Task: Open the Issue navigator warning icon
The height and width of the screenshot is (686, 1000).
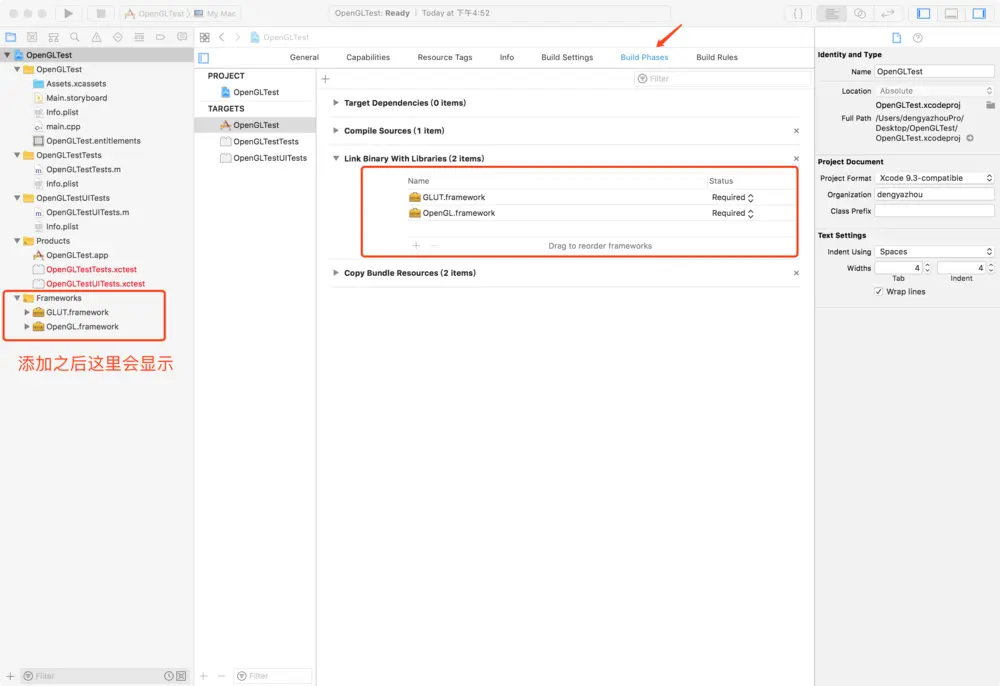Action: [96, 37]
